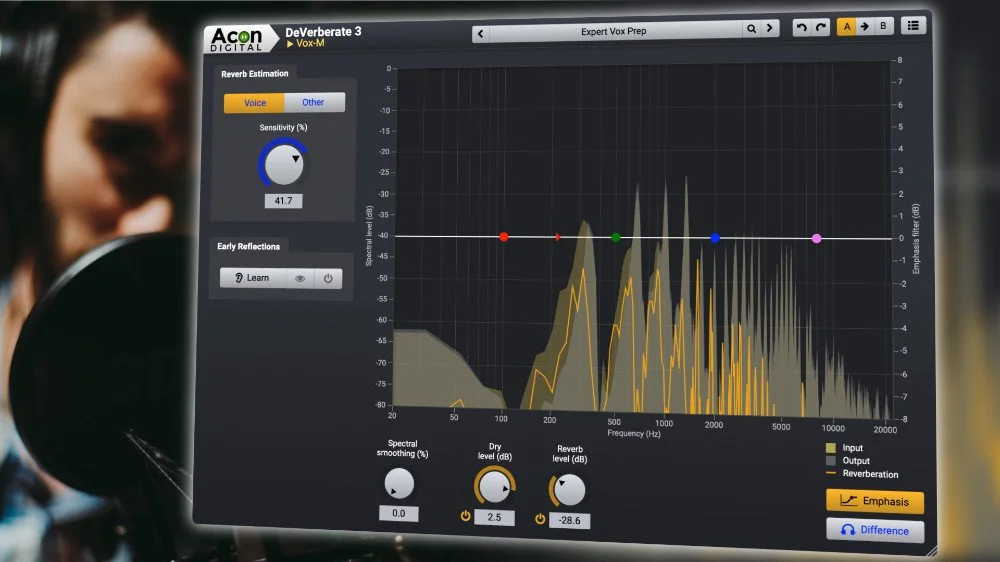
Task: Click the DeVerberate 3 title
Action: coord(323,31)
